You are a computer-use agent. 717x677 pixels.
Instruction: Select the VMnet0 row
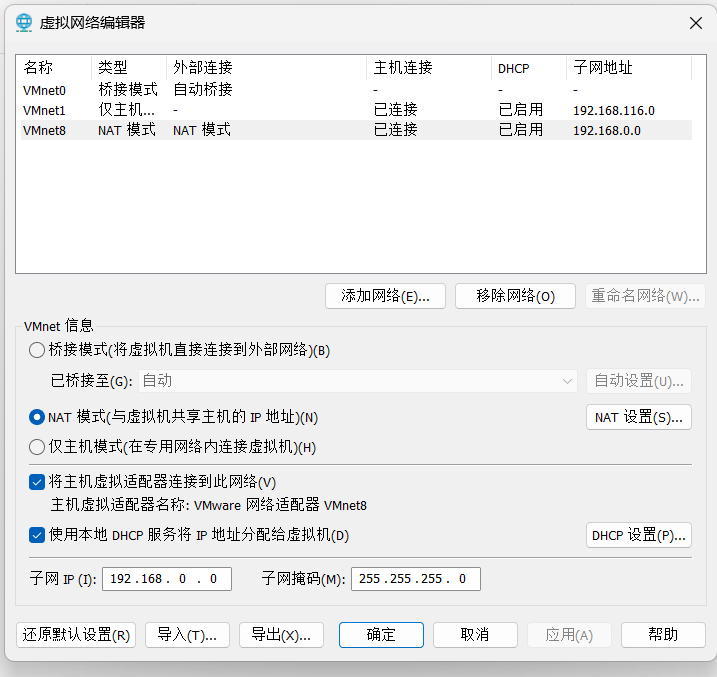pyautogui.click(x=356, y=90)
